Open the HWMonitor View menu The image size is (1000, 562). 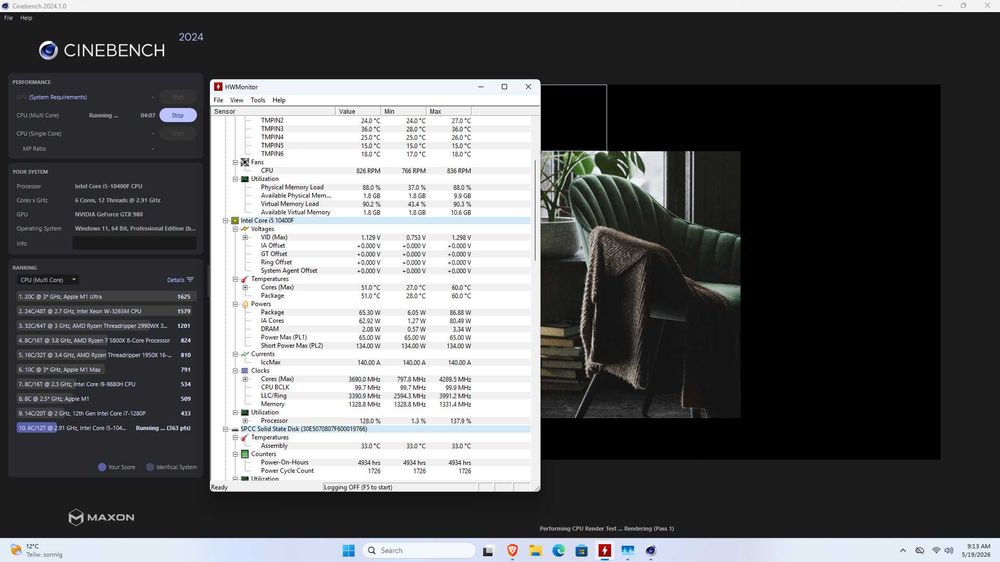tap(237, 100)
